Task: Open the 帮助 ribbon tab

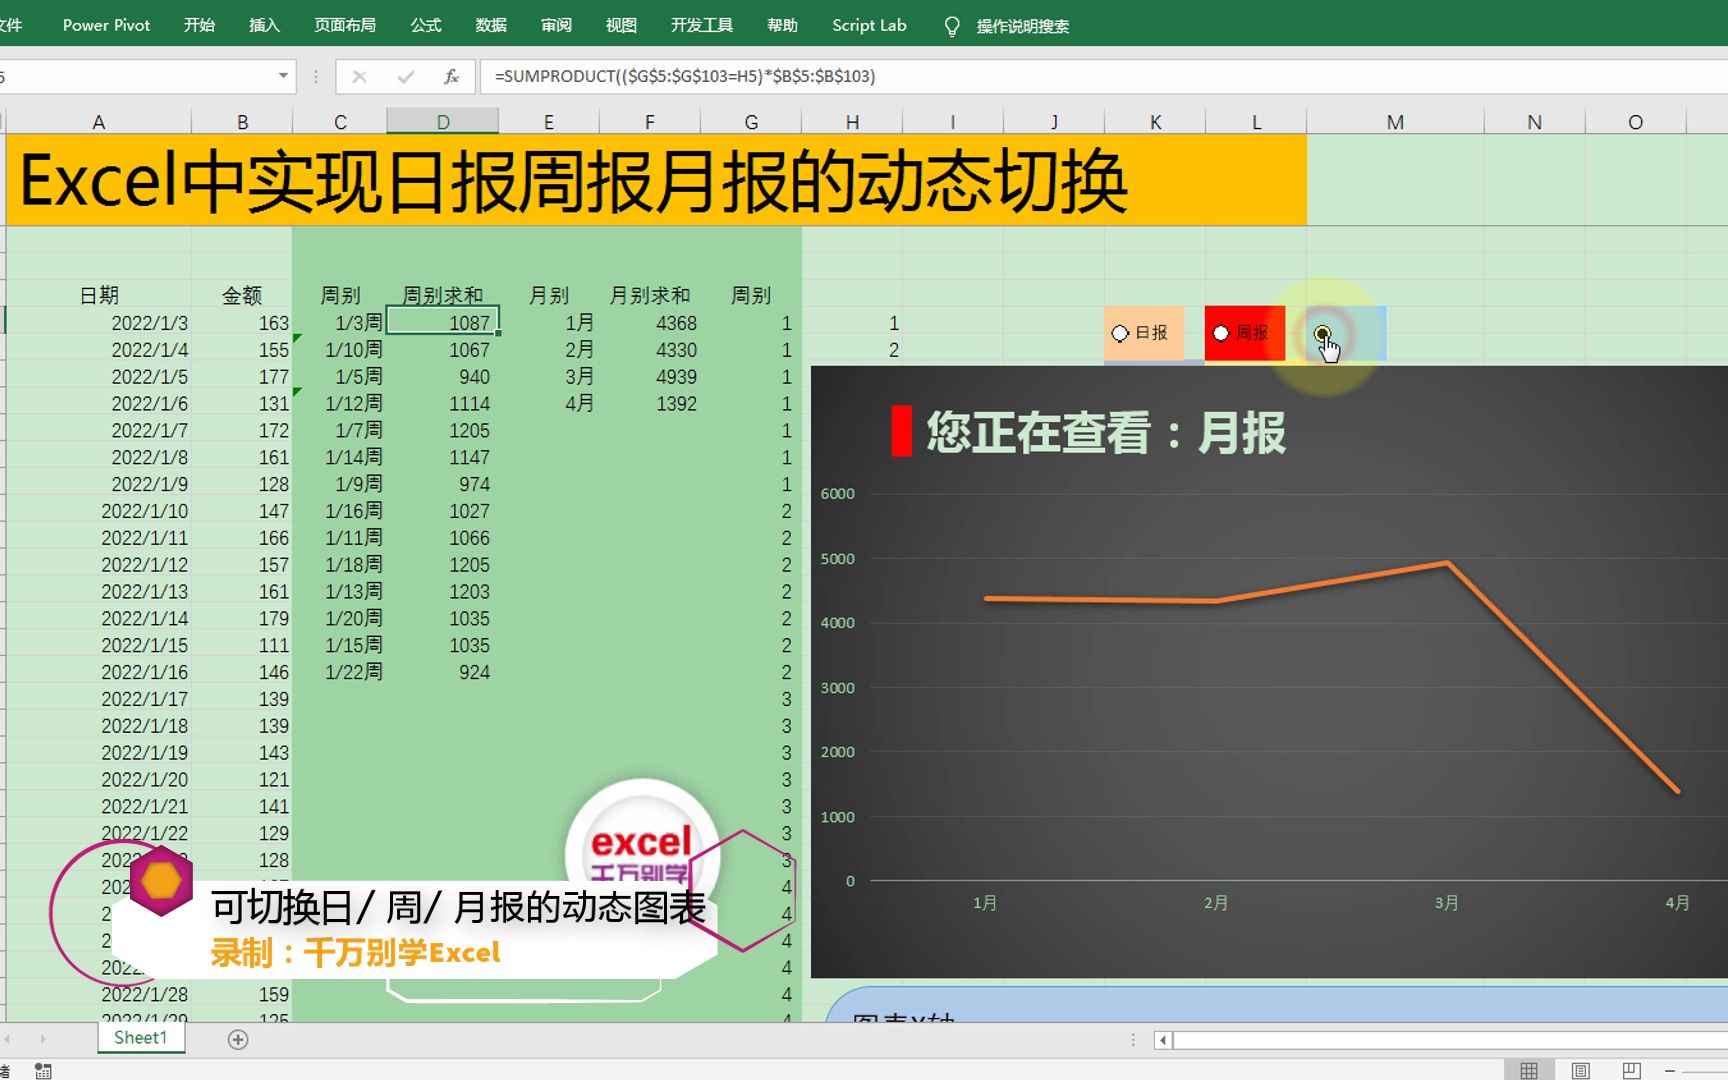Action: 783,25
